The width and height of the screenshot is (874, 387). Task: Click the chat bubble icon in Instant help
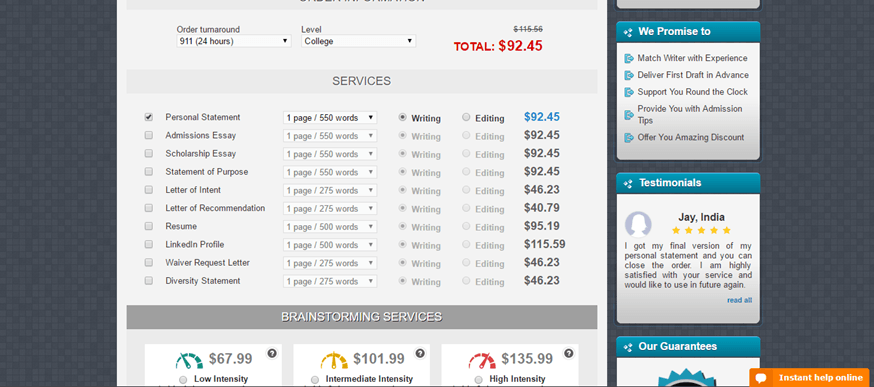[761, 378]
